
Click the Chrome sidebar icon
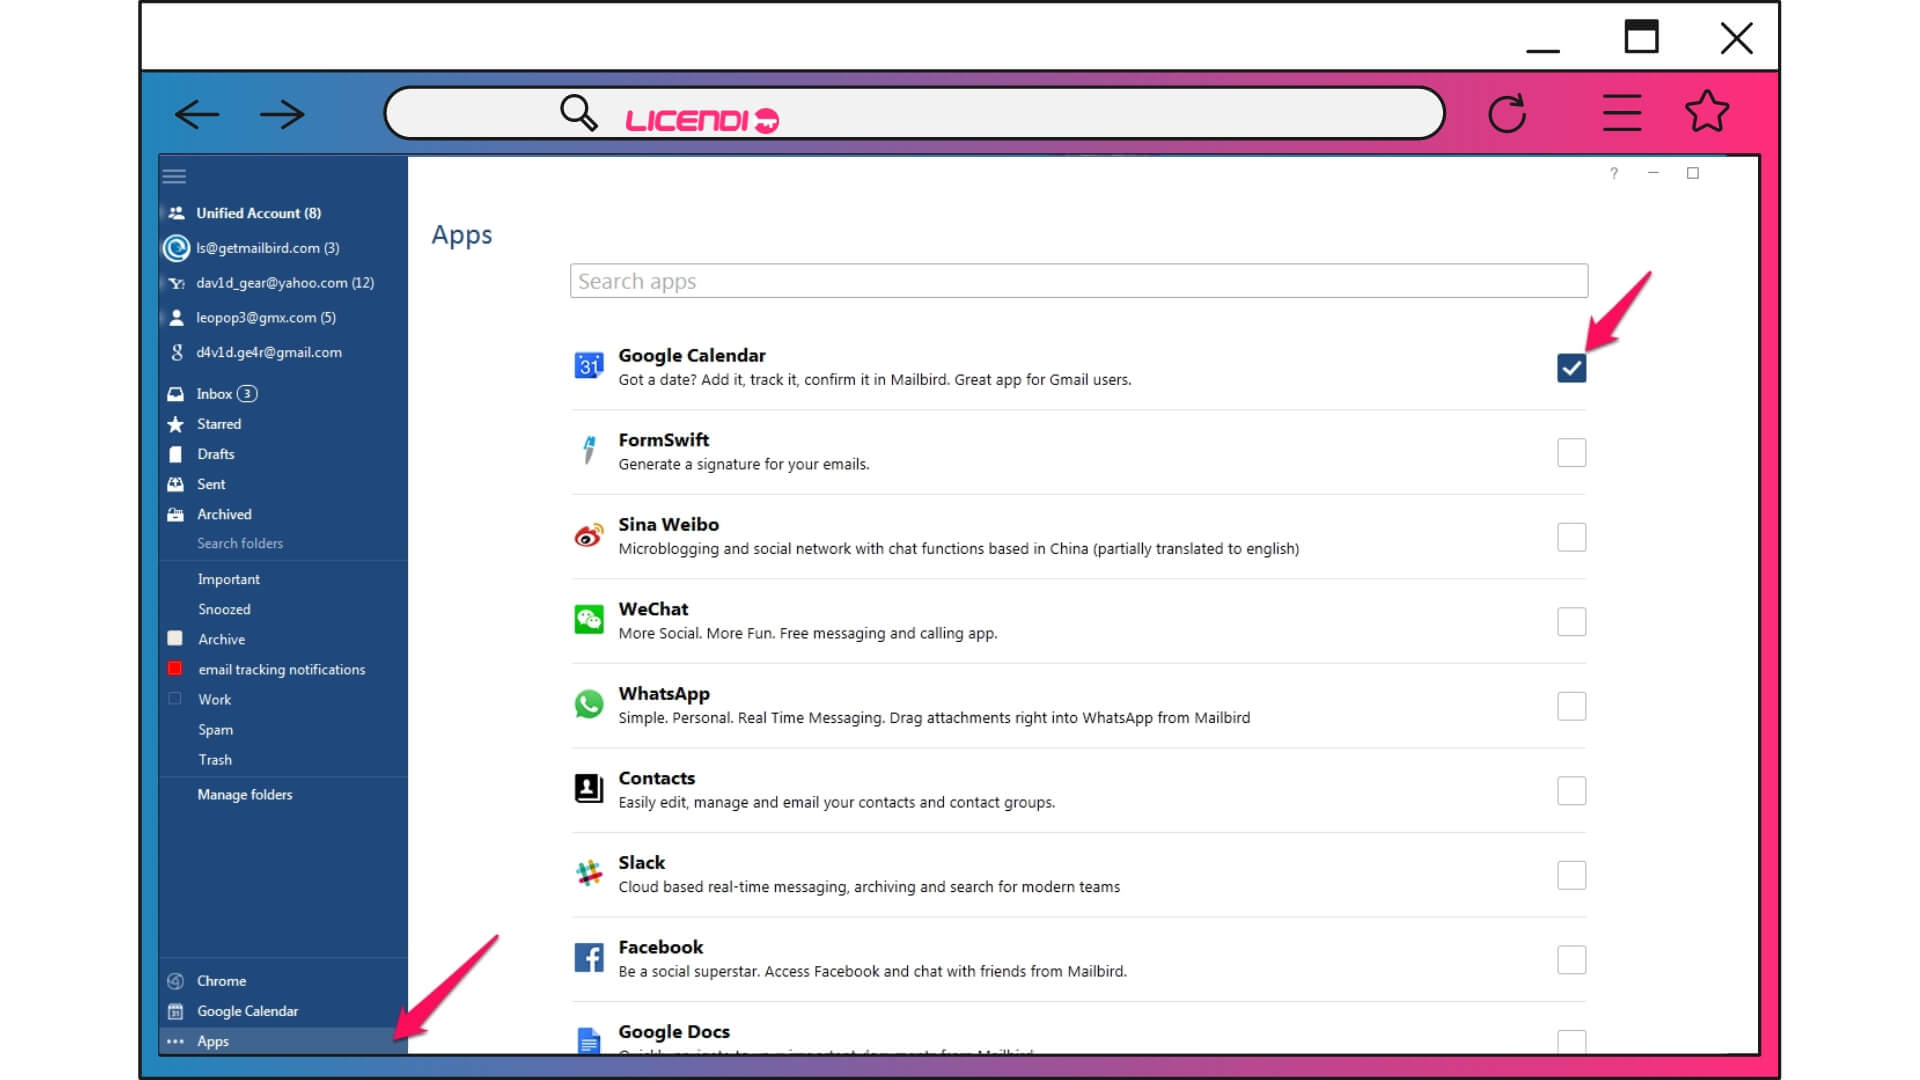pos(177,978)
